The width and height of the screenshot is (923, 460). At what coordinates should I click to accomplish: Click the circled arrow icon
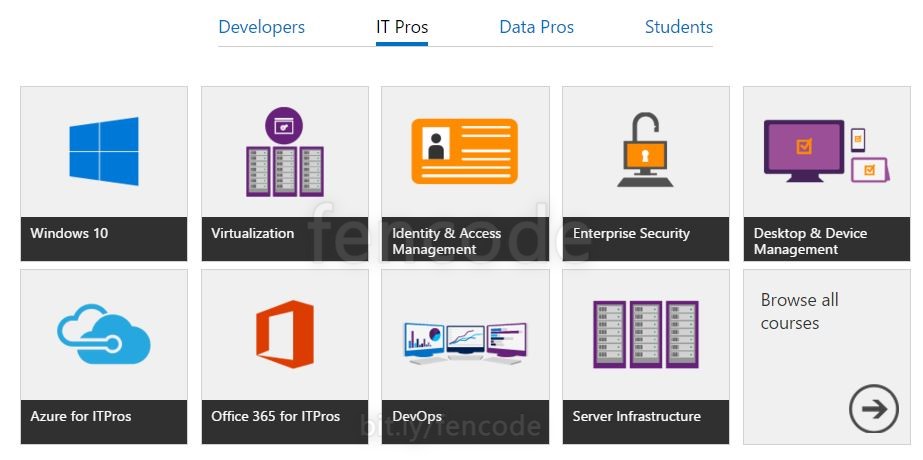pos(873,408)
